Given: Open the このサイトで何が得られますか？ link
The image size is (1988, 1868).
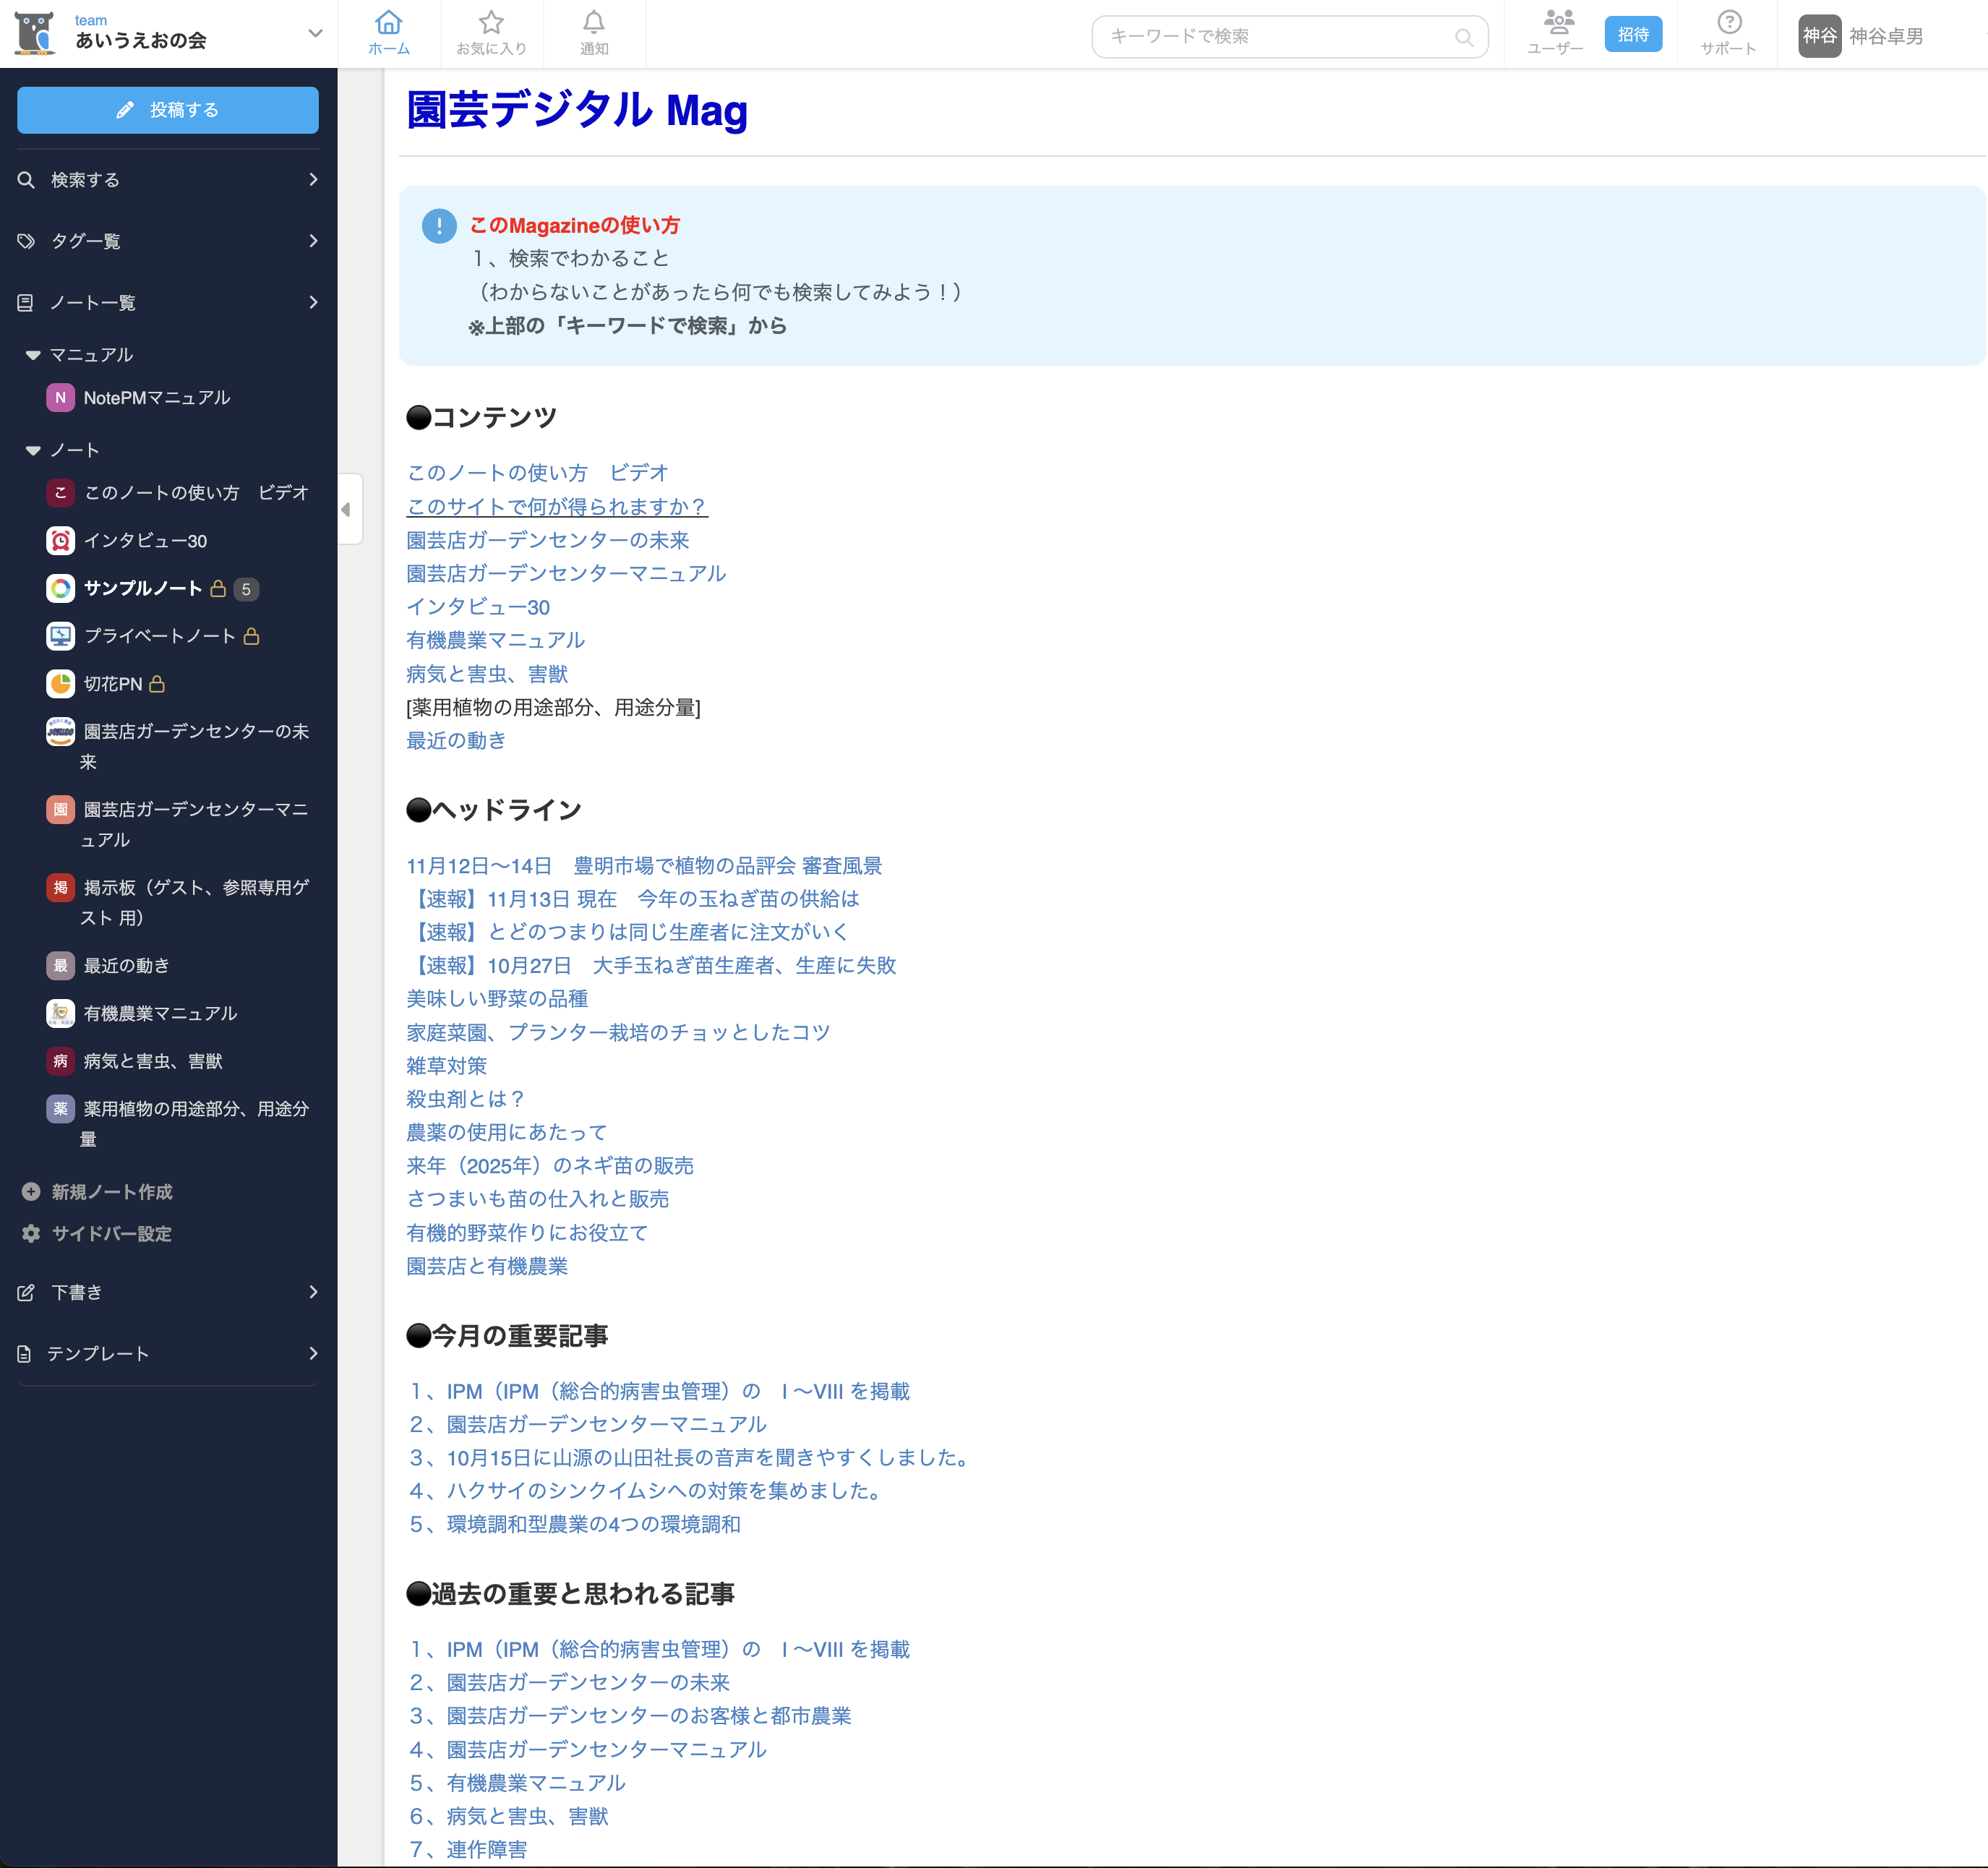Looking at the screenshot, I should tap(556, 507).
